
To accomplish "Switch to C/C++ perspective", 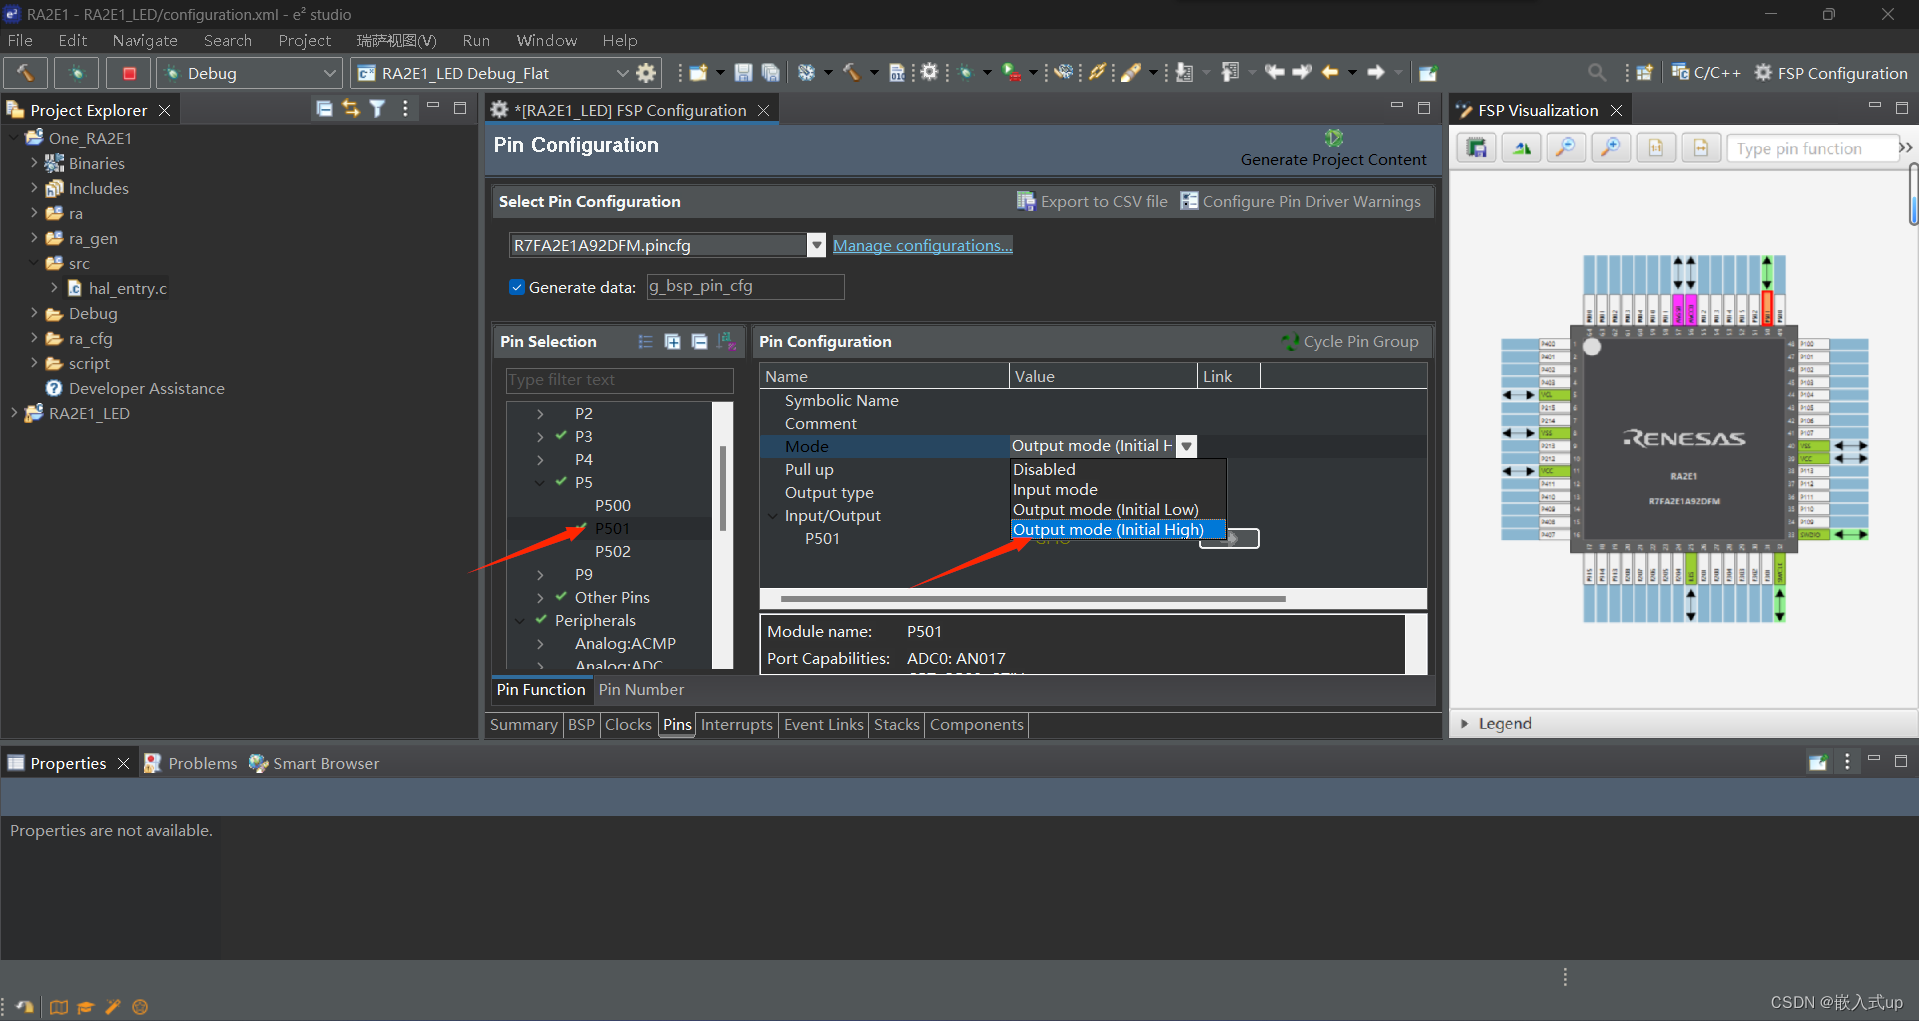I will tap(1706, 72).
